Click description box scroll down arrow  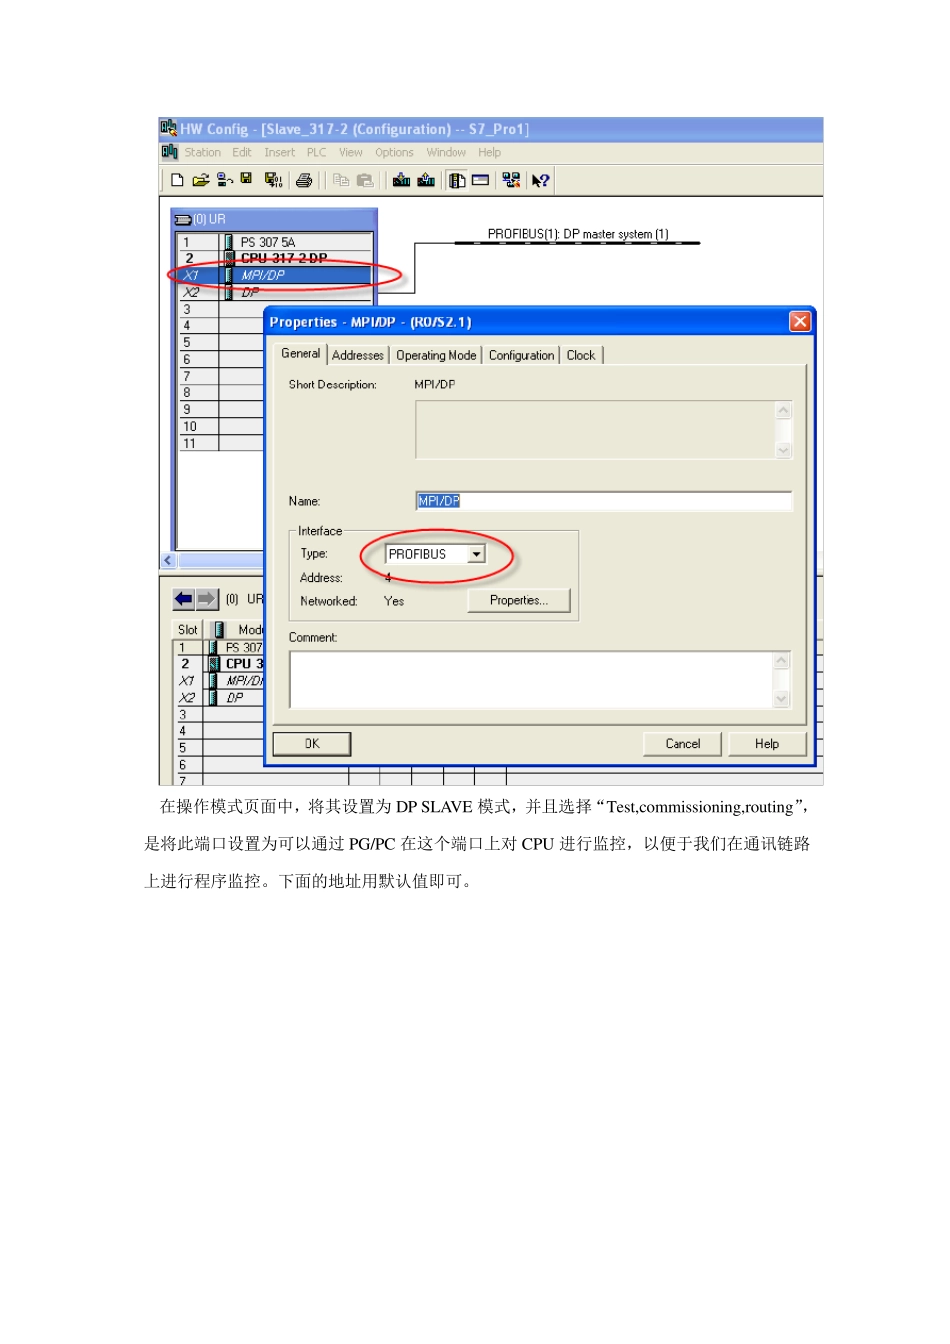[x=784, y=451]
